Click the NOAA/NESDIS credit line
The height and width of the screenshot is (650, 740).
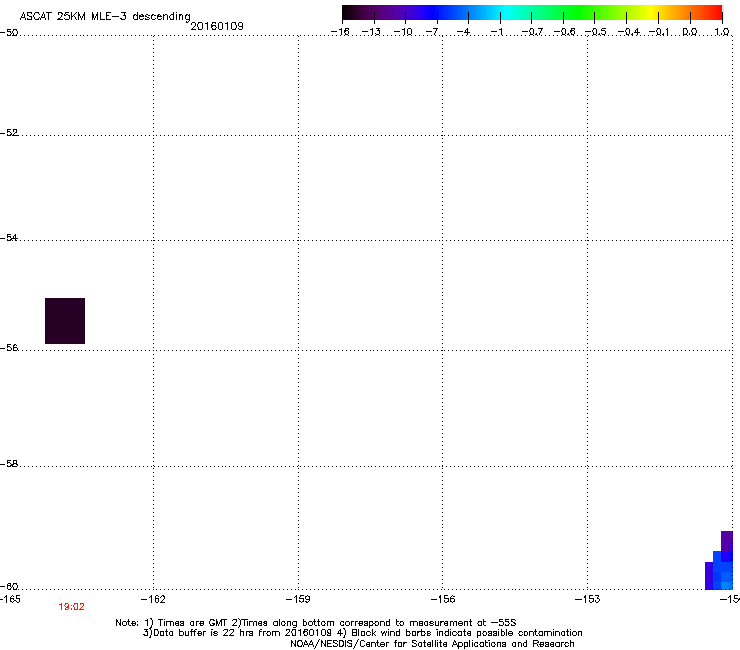(x=432, y=644)
